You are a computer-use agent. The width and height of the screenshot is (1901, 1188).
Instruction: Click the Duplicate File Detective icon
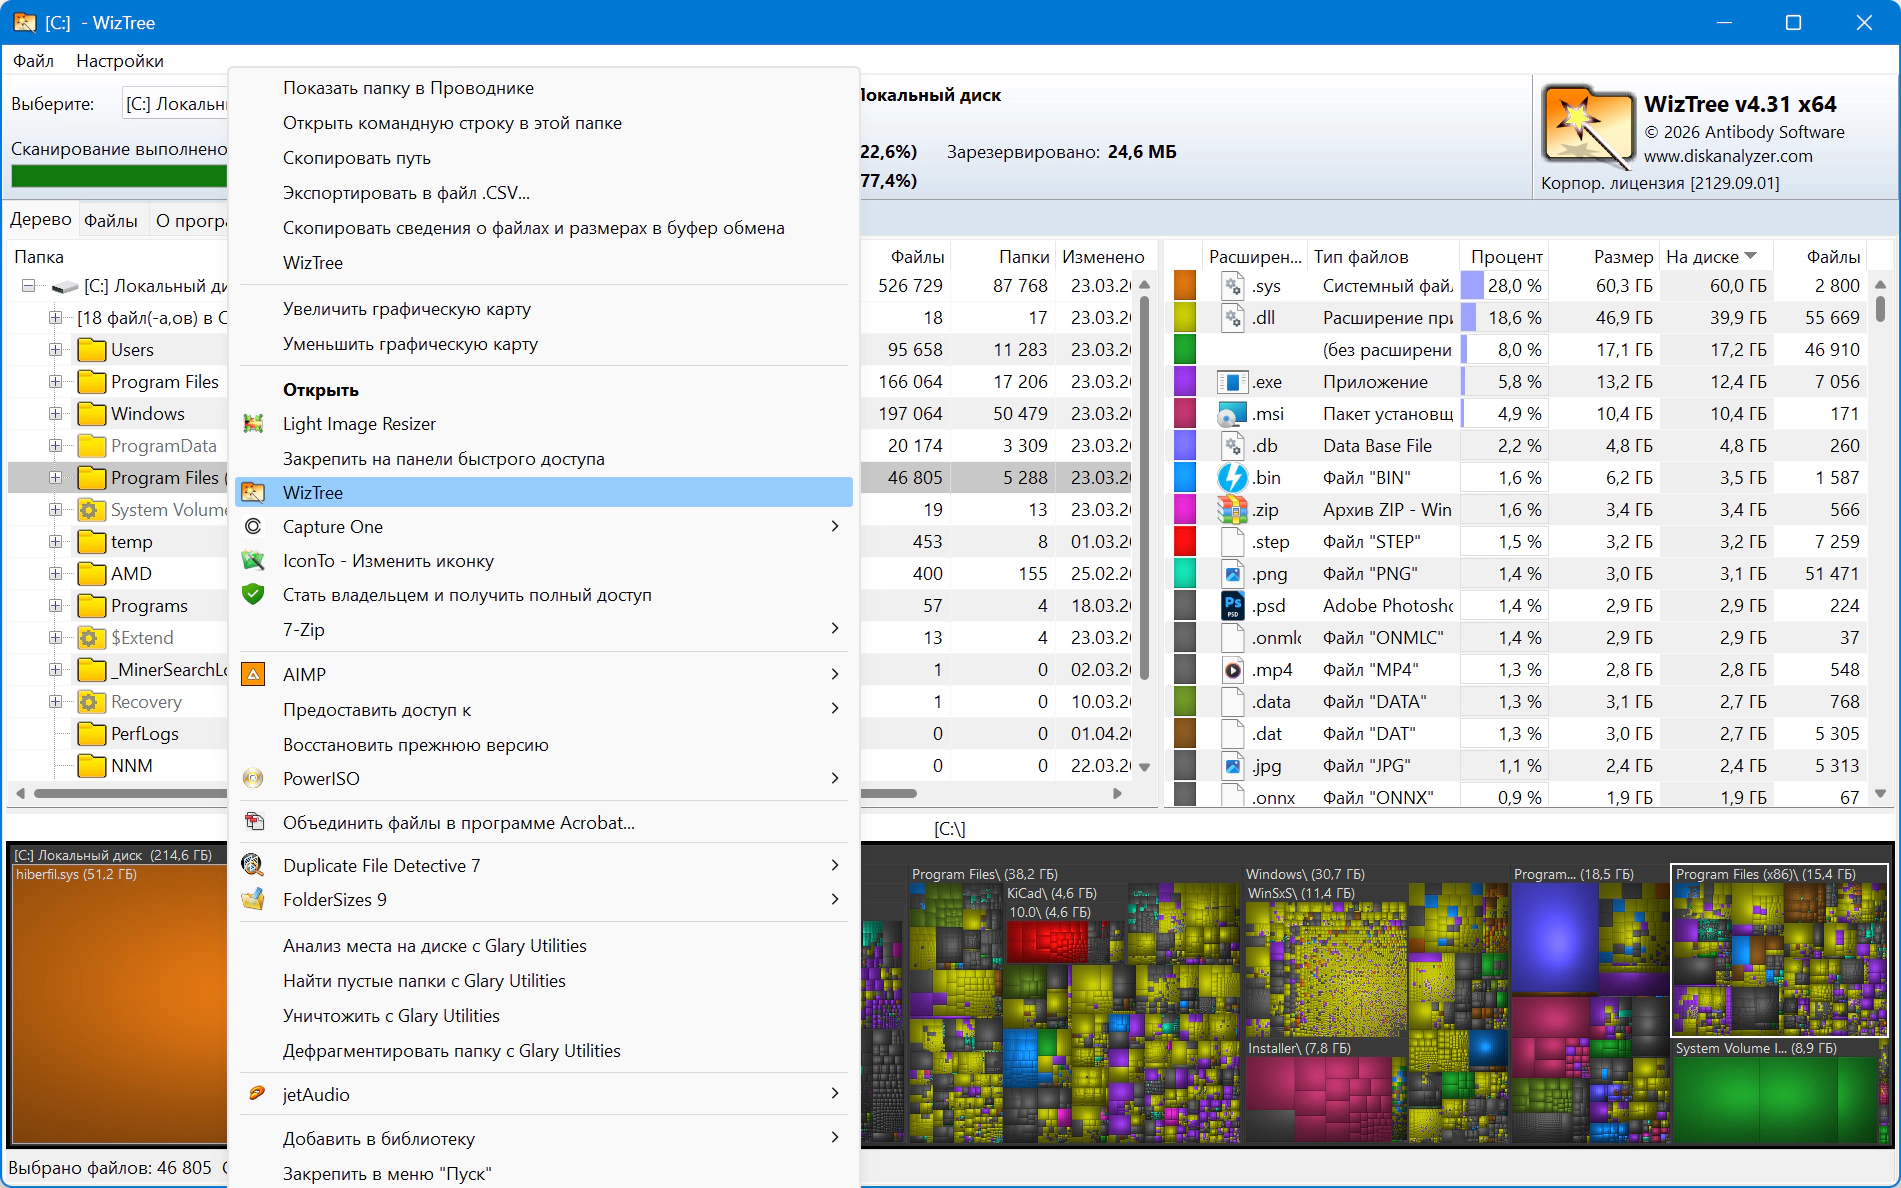[254, 865]
